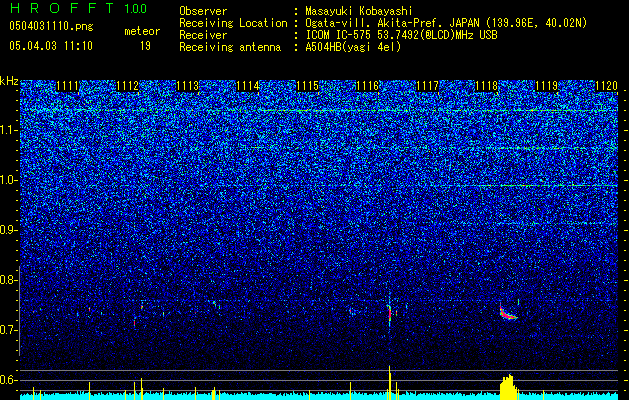This screenshot has width=629, height=400.
Task: Click the 1115 time marker
Action: click(307, 86)
